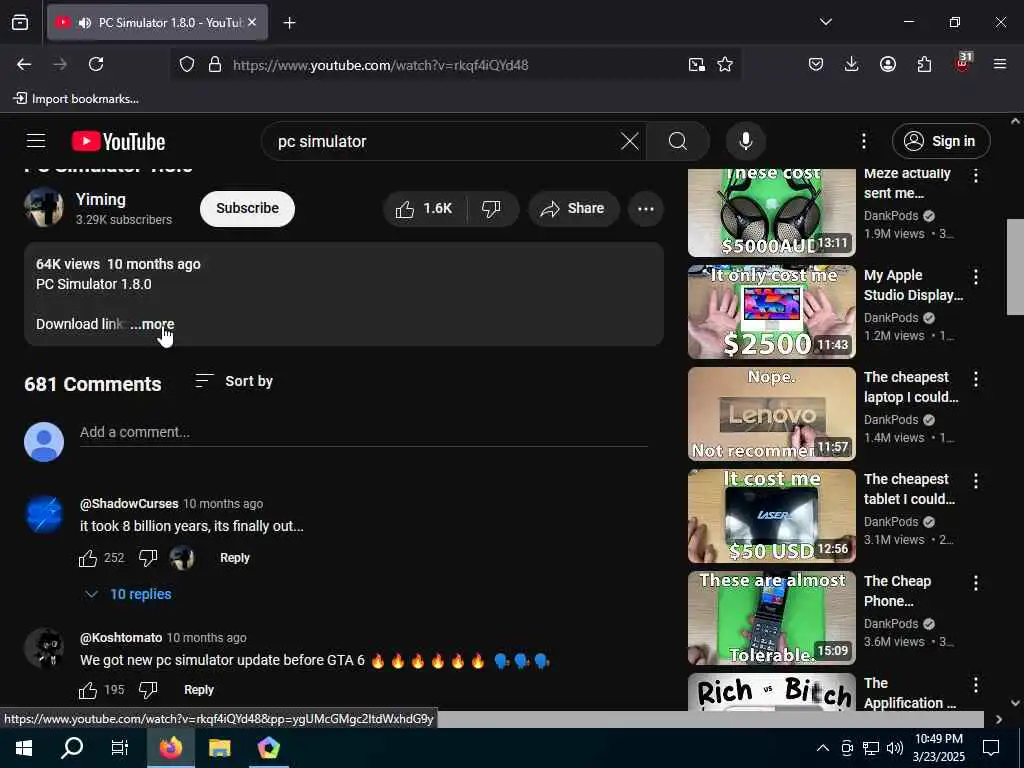Open the Lenovo cheapest laptop thumbnail

771,413
